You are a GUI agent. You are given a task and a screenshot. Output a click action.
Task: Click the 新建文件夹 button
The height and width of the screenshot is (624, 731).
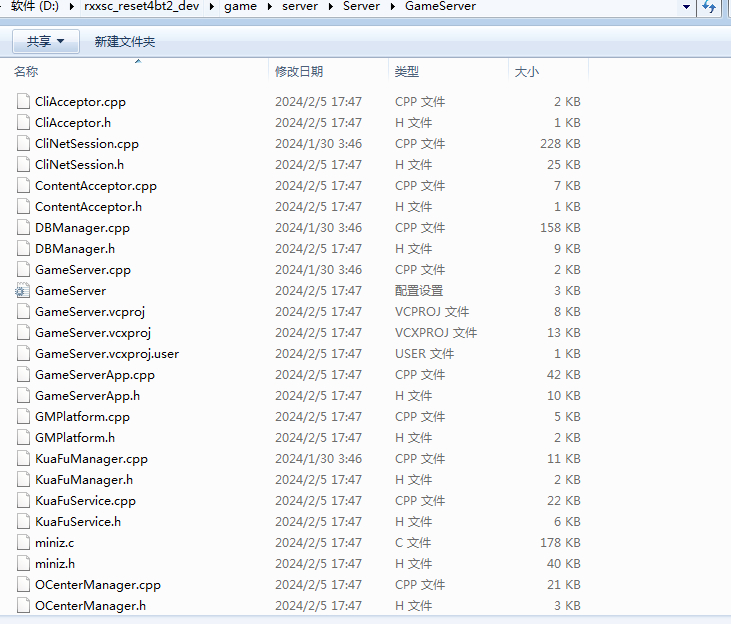[x=125, y=41]
